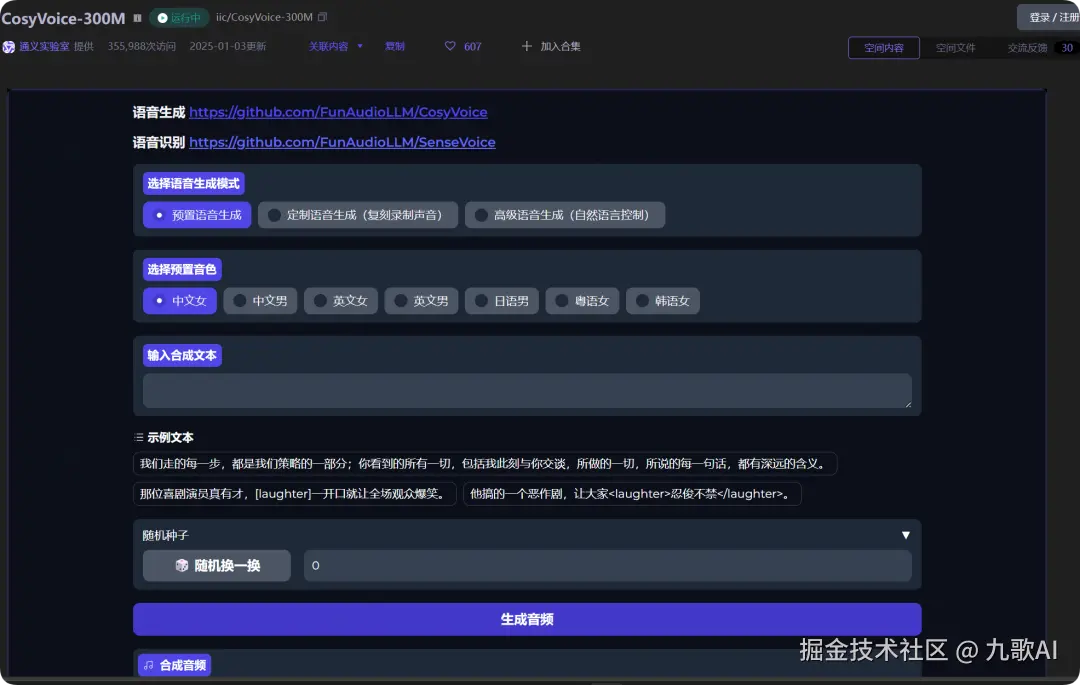1080x685 pixels.
Task: Click the 通义实验室 logo icon
Action: click(x=10, y=46)
